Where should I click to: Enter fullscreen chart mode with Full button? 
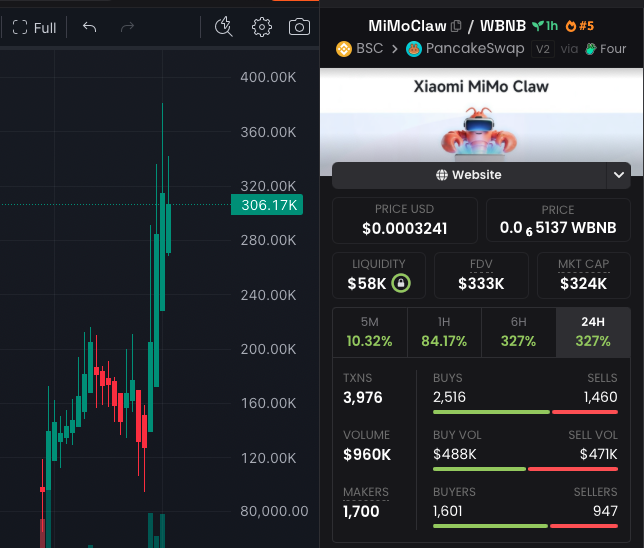pos(34,28)
